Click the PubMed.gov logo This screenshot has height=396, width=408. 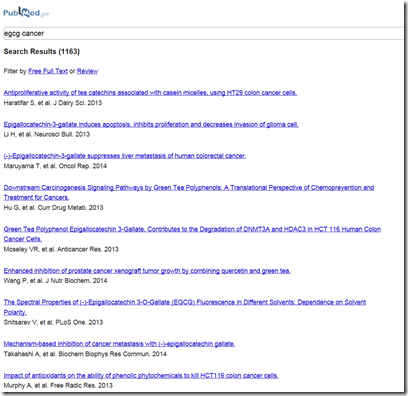(26, 12)
